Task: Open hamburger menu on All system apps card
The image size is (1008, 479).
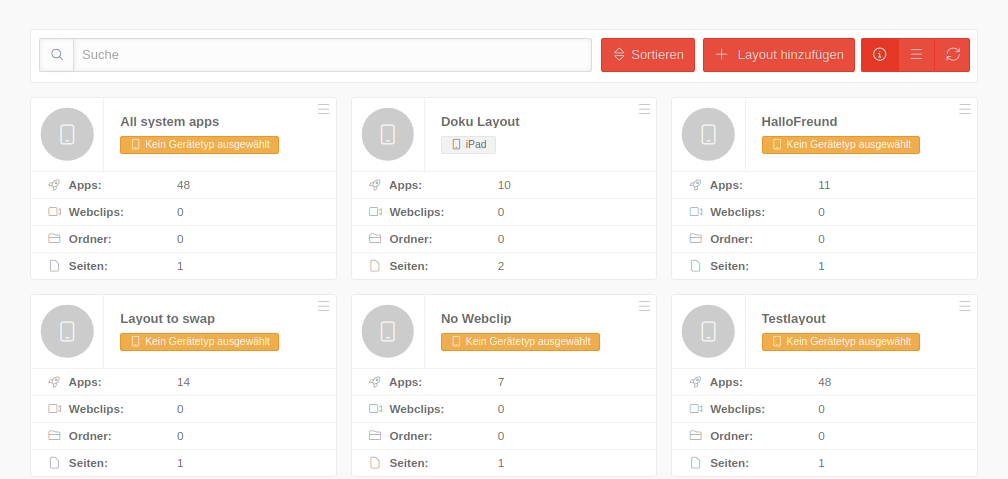Action: [324, 109]
